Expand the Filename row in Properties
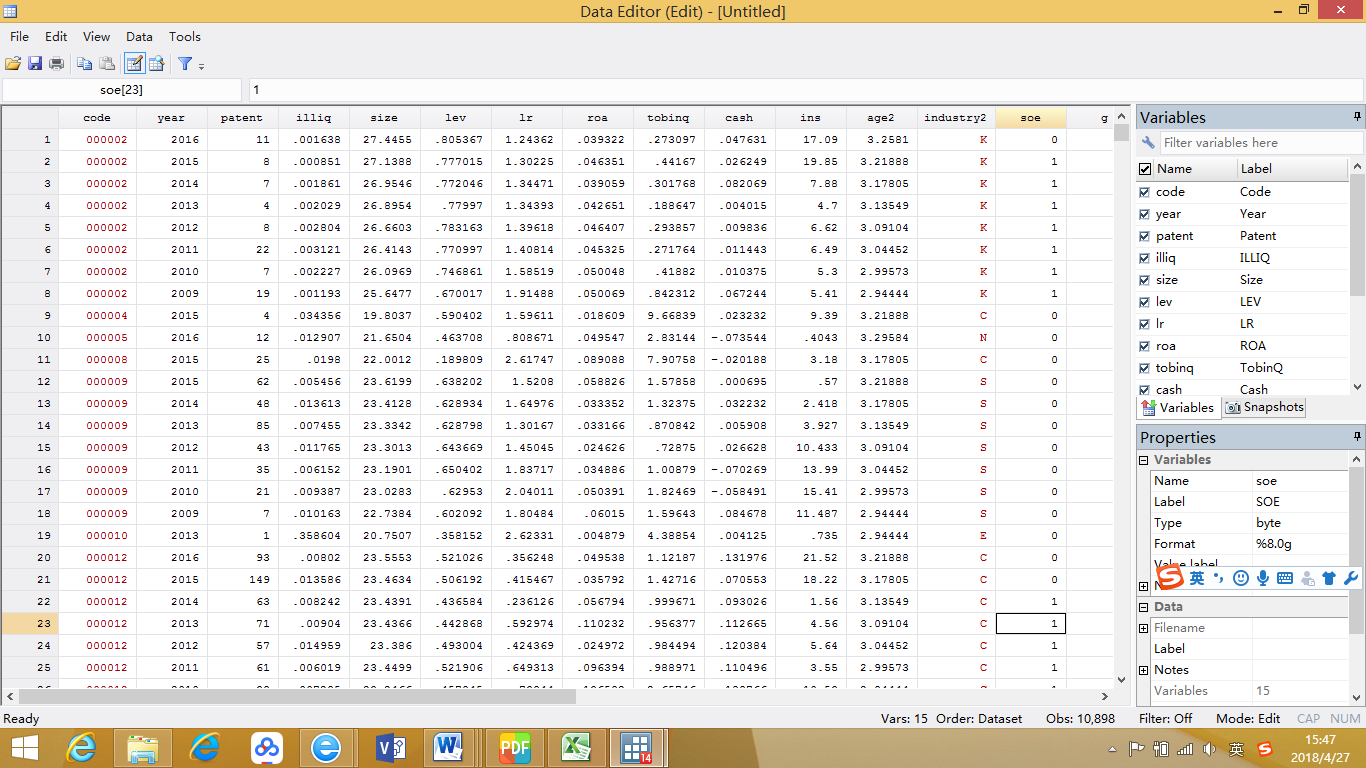1366x768 pixels. [1144, 628]
